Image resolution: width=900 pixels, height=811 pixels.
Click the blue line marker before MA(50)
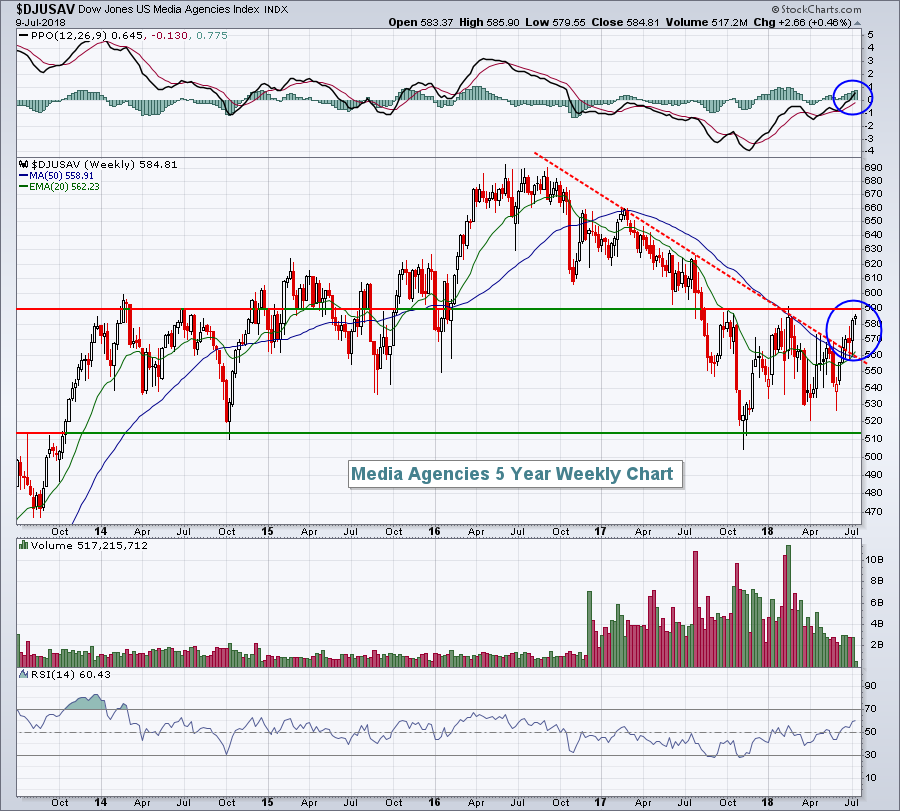click(x=24, y=176)
